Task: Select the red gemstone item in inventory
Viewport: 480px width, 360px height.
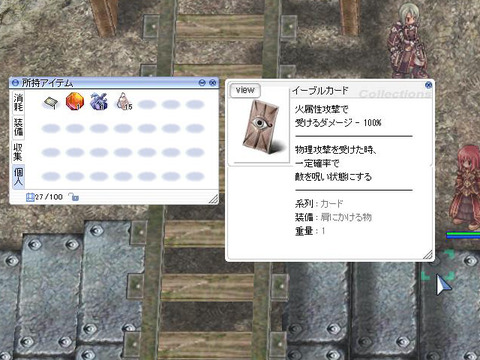Action: click(75, 101)
